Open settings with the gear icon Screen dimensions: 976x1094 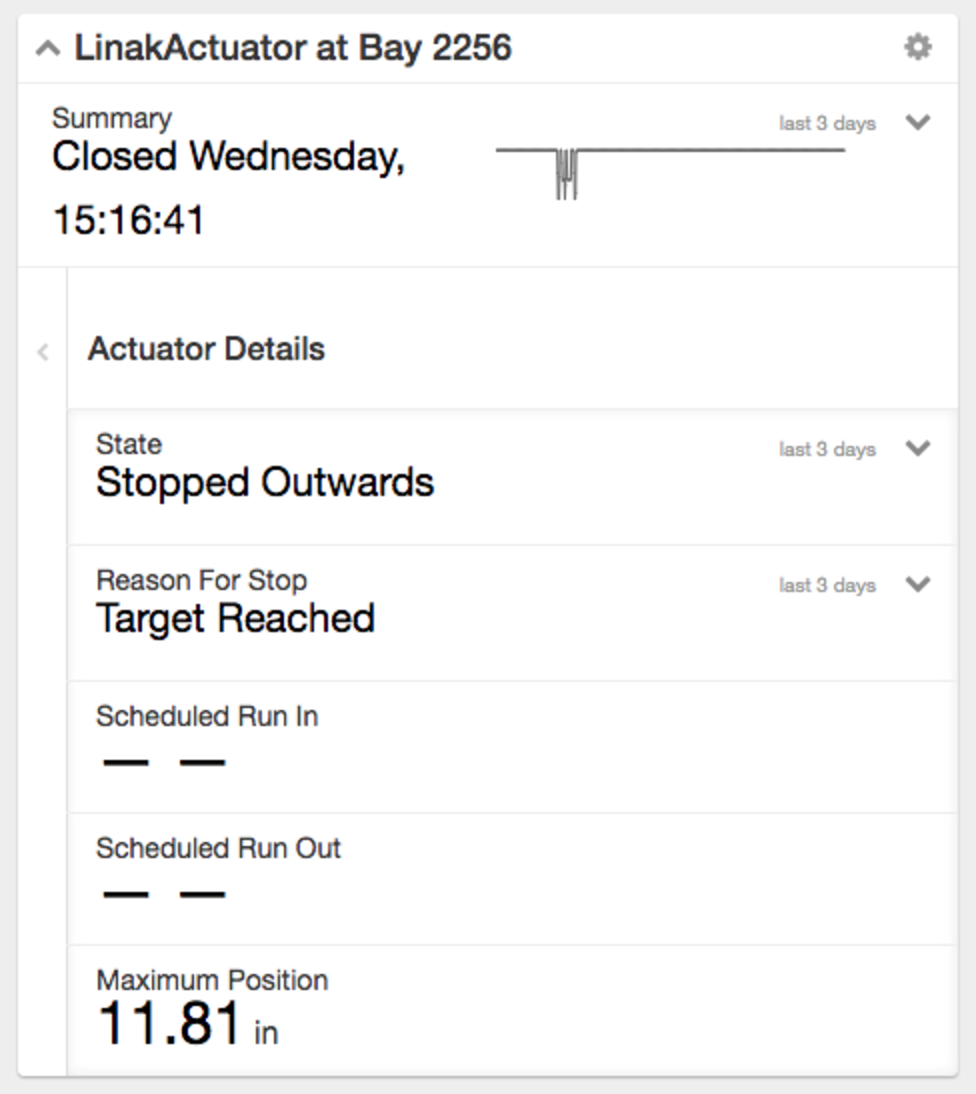(x=917, y=47)
